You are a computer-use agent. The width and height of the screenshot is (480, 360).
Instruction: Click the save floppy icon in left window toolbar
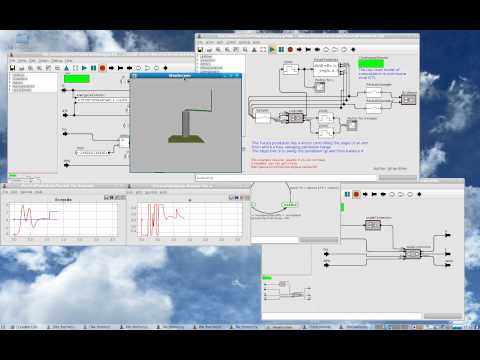coord(12,68)
